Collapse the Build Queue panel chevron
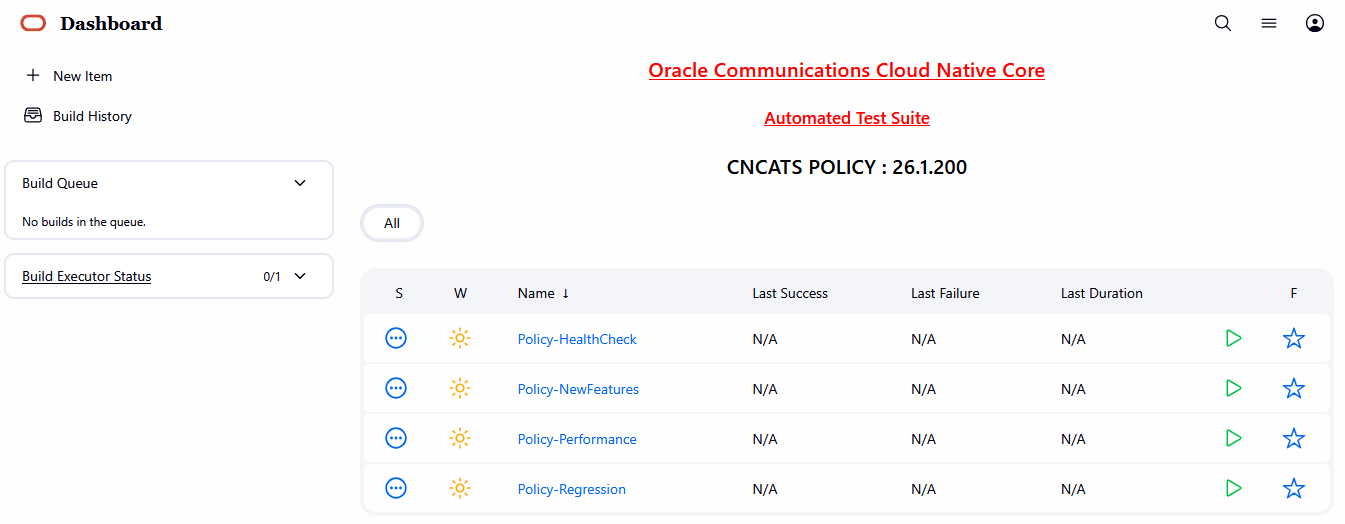Viewport: 1345px width, 524px height. click(300, 183)
